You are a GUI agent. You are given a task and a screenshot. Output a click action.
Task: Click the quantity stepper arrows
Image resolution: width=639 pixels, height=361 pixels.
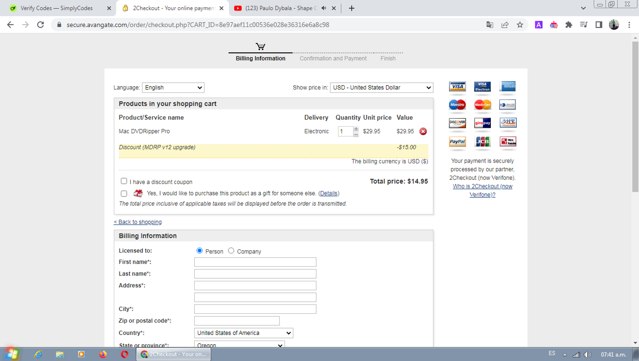[356, 131]
